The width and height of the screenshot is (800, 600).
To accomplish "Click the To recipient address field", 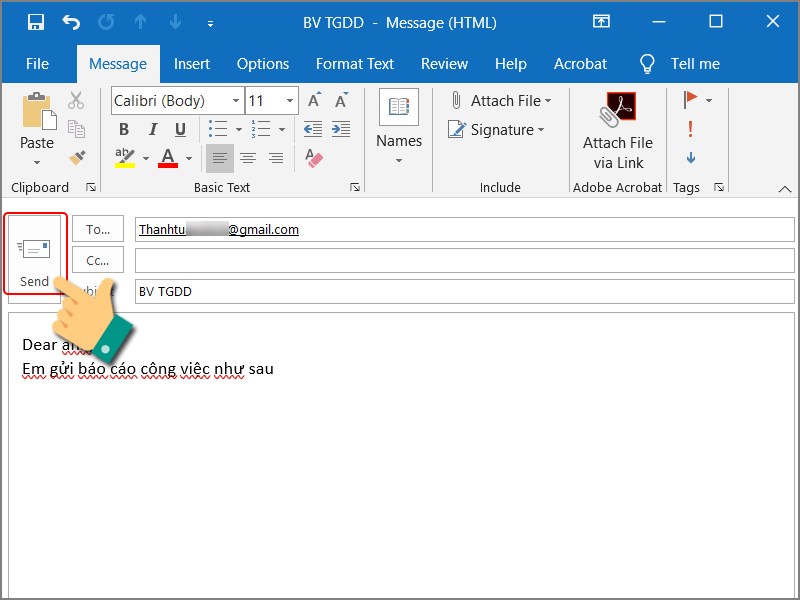I will (x=465, y=230).
